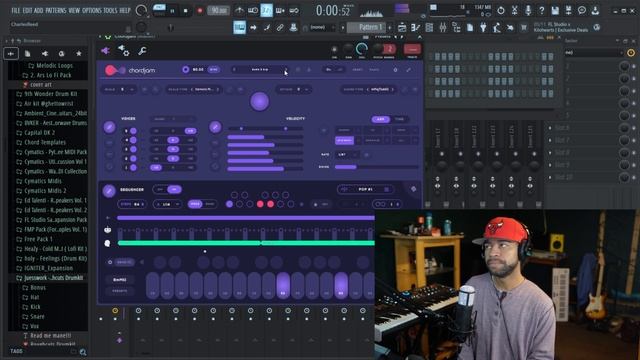Click the tempo BPM field
640x360 pixels.
218,11
